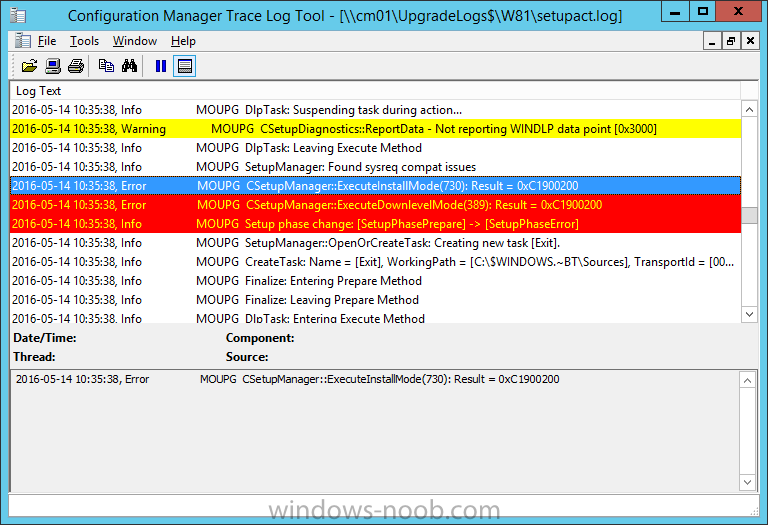Open the Help menu
Viewport: 768px width, 525px height.
click(x=183, y=41)
